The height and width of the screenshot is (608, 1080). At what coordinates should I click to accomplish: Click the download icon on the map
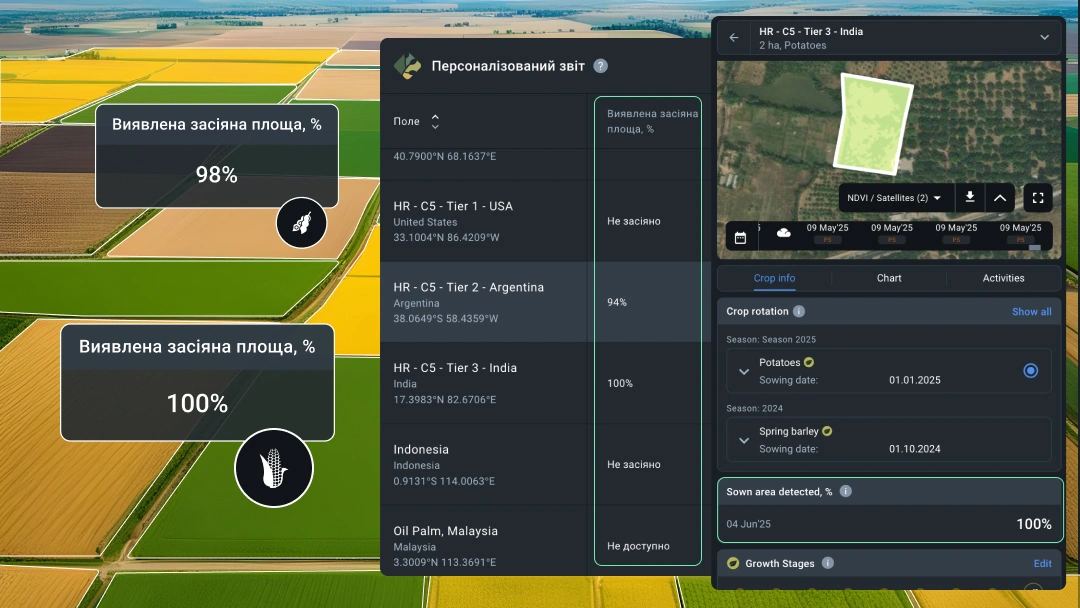point(969,198)
